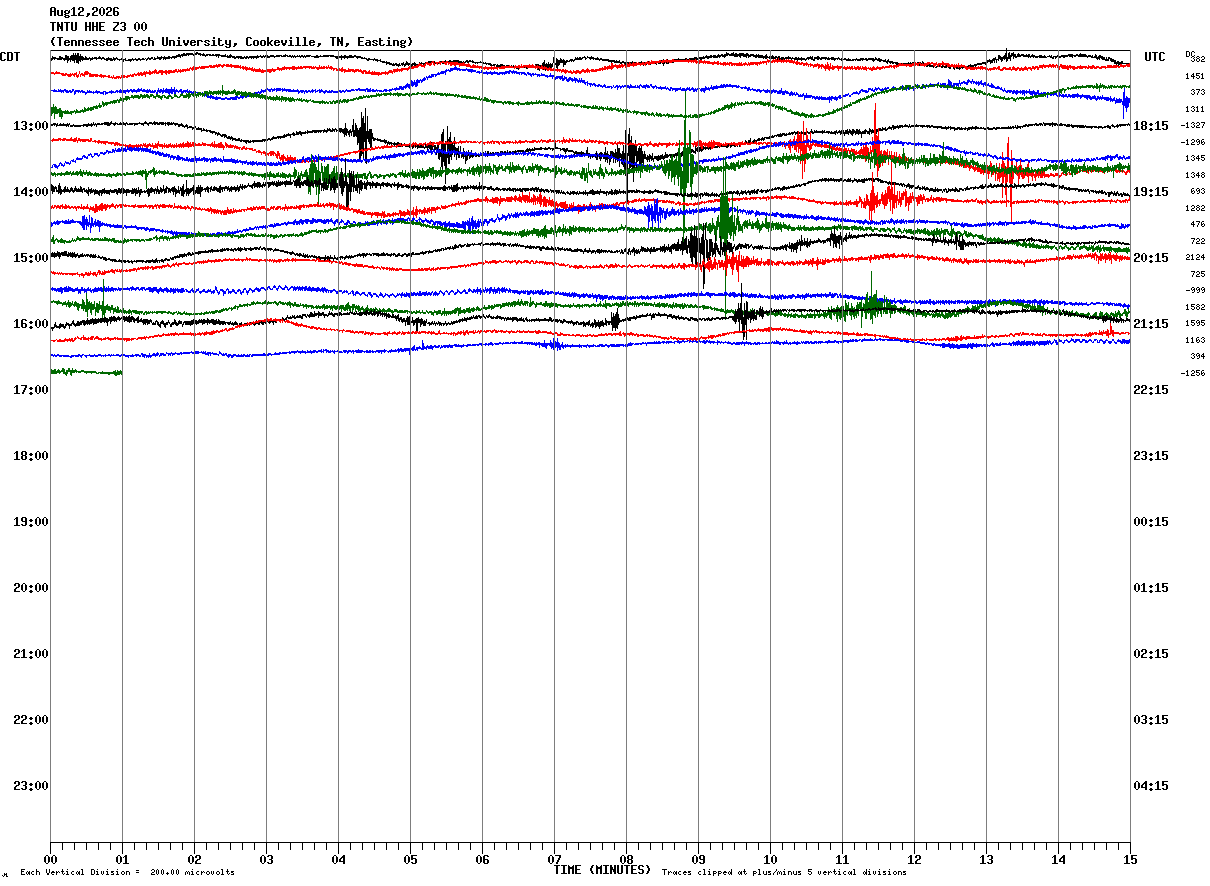This screenshot has height=886, width=1210.
Task: Click the 21:00 CDT time label
Action: [31, 654]
